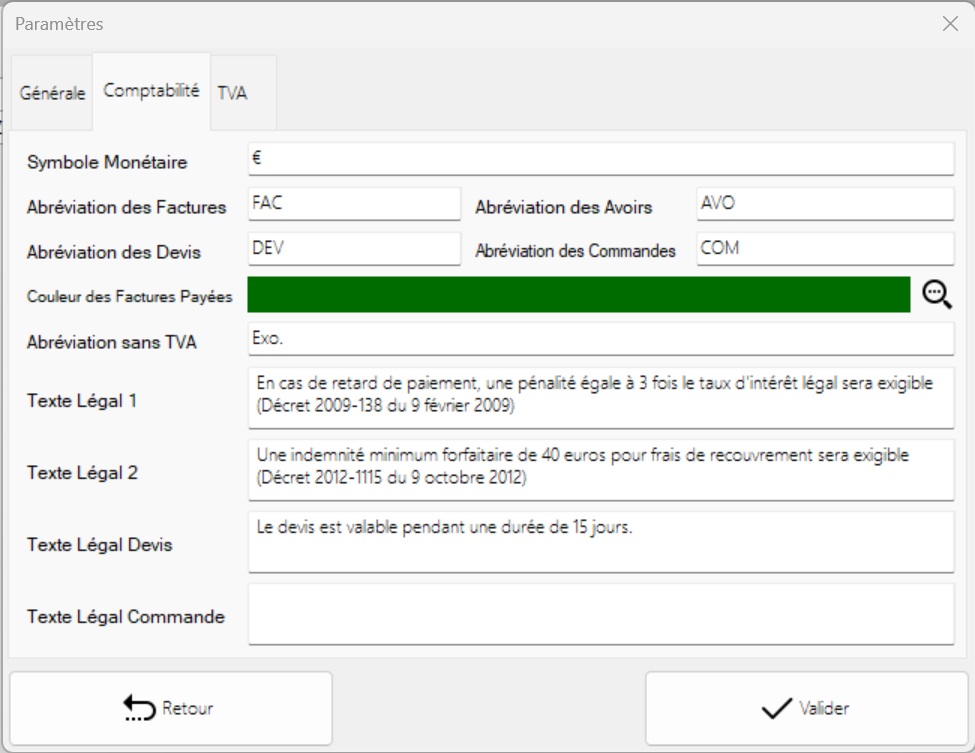Click the Abréviation des Avoirs field
Viewport: 975px width, 753px height.
coord(825,203)
